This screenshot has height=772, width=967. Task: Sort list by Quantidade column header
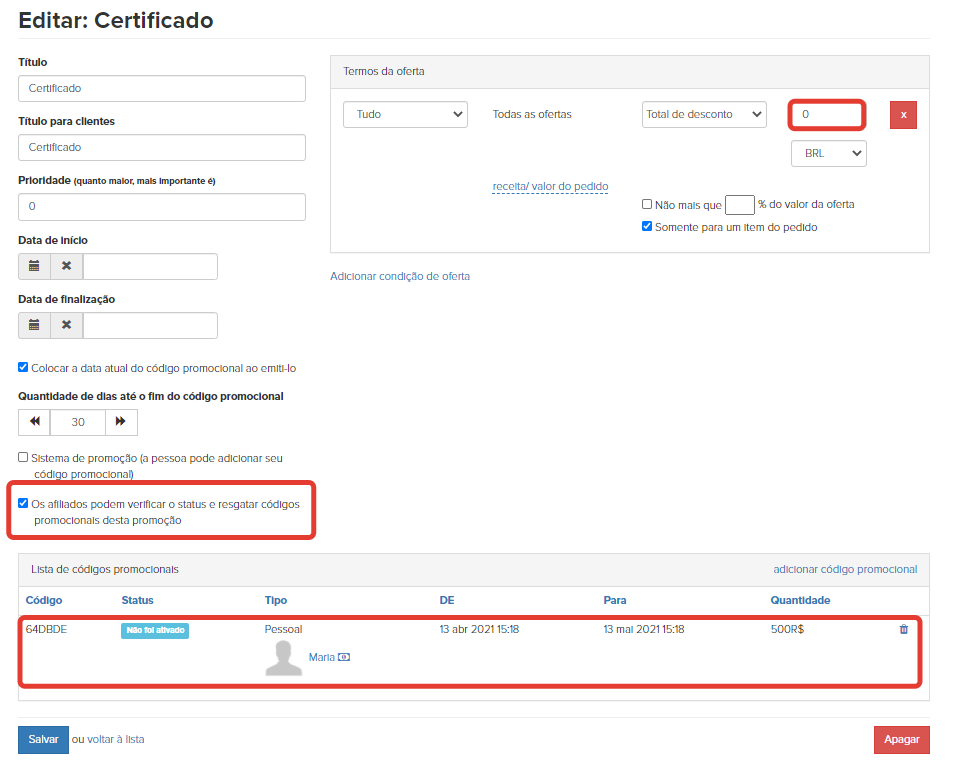coord(800,601)
